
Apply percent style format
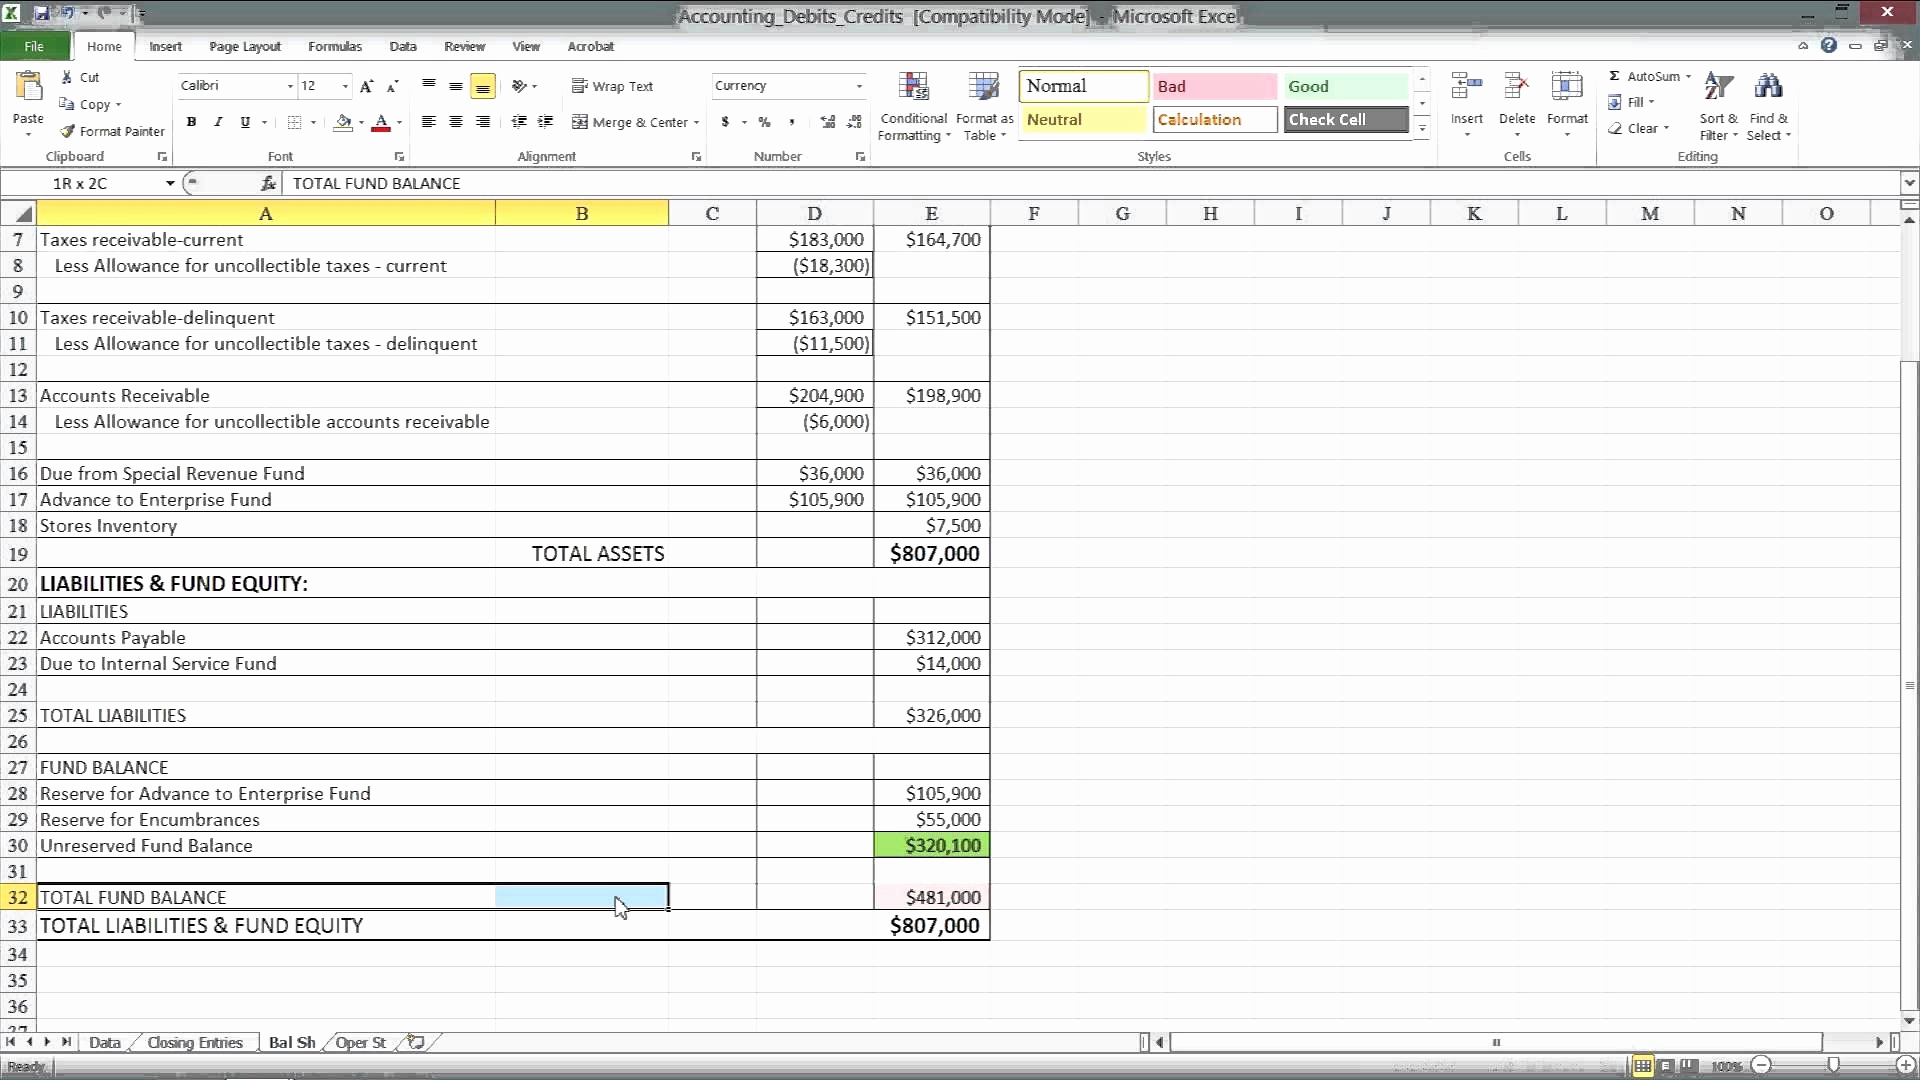coord(764,122)
